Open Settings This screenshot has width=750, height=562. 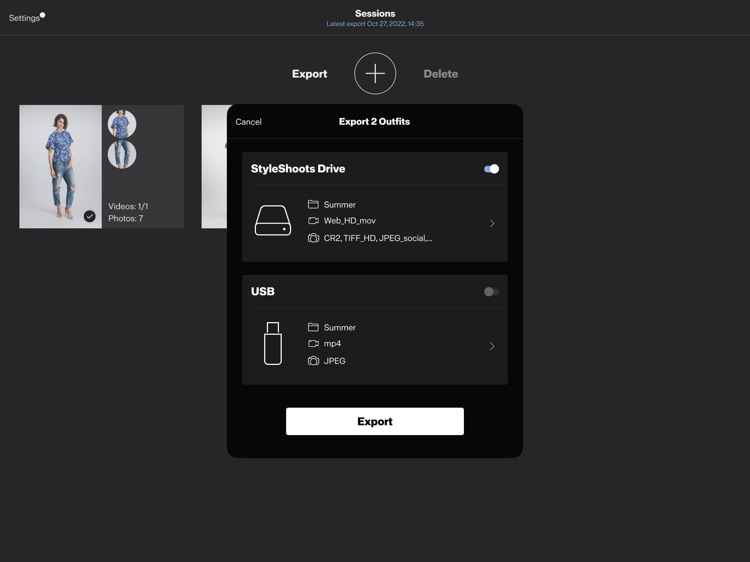[24, 18]
